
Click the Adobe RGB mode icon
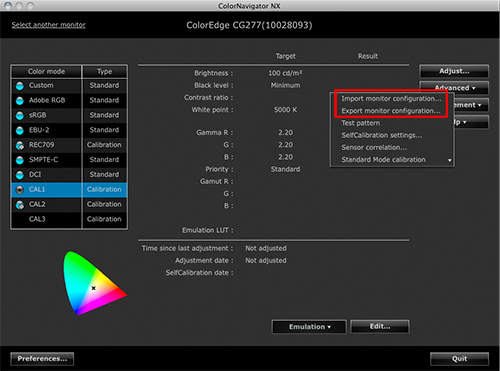20,101
